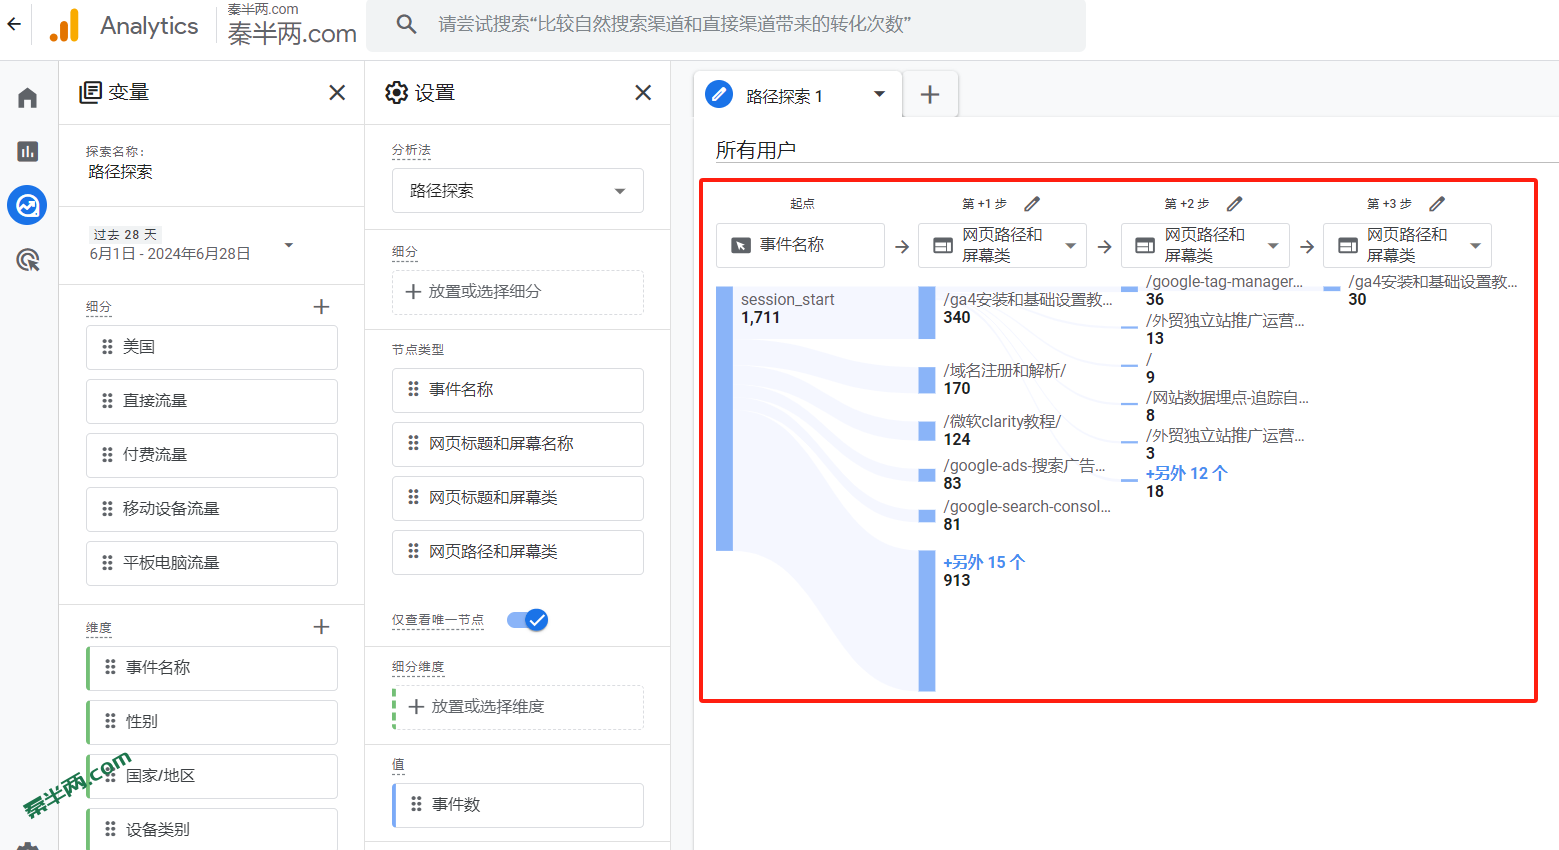1559x850 pixels.
Task: Select the Explore compass icon
Action: (x=26, y=205)
